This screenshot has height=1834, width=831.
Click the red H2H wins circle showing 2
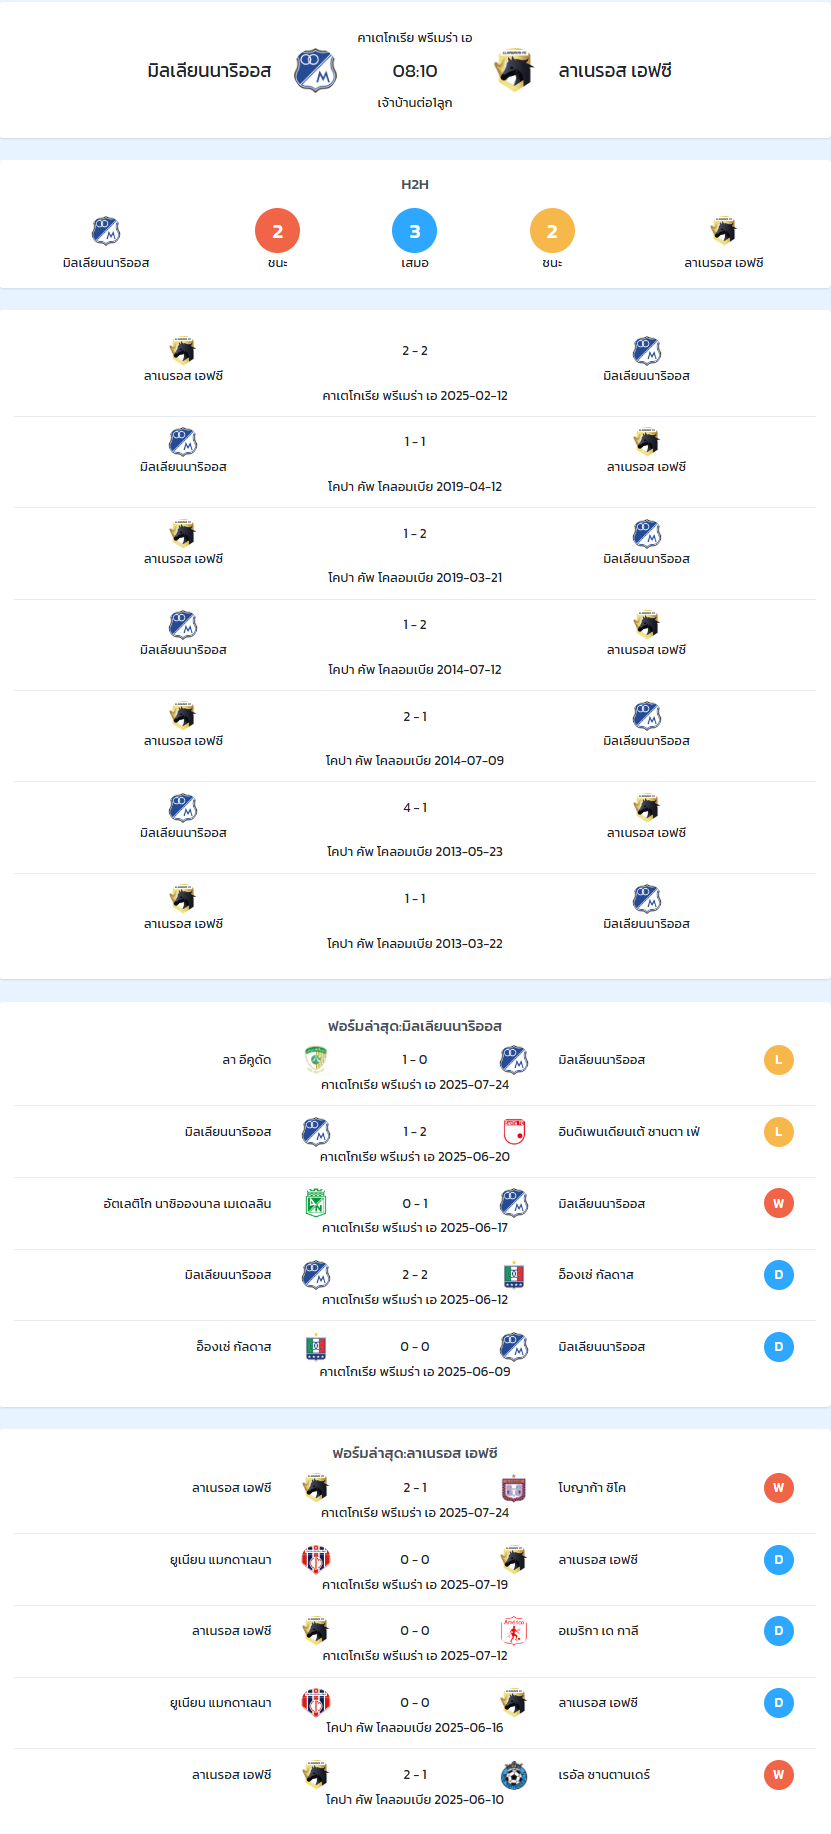pos(278,231)
